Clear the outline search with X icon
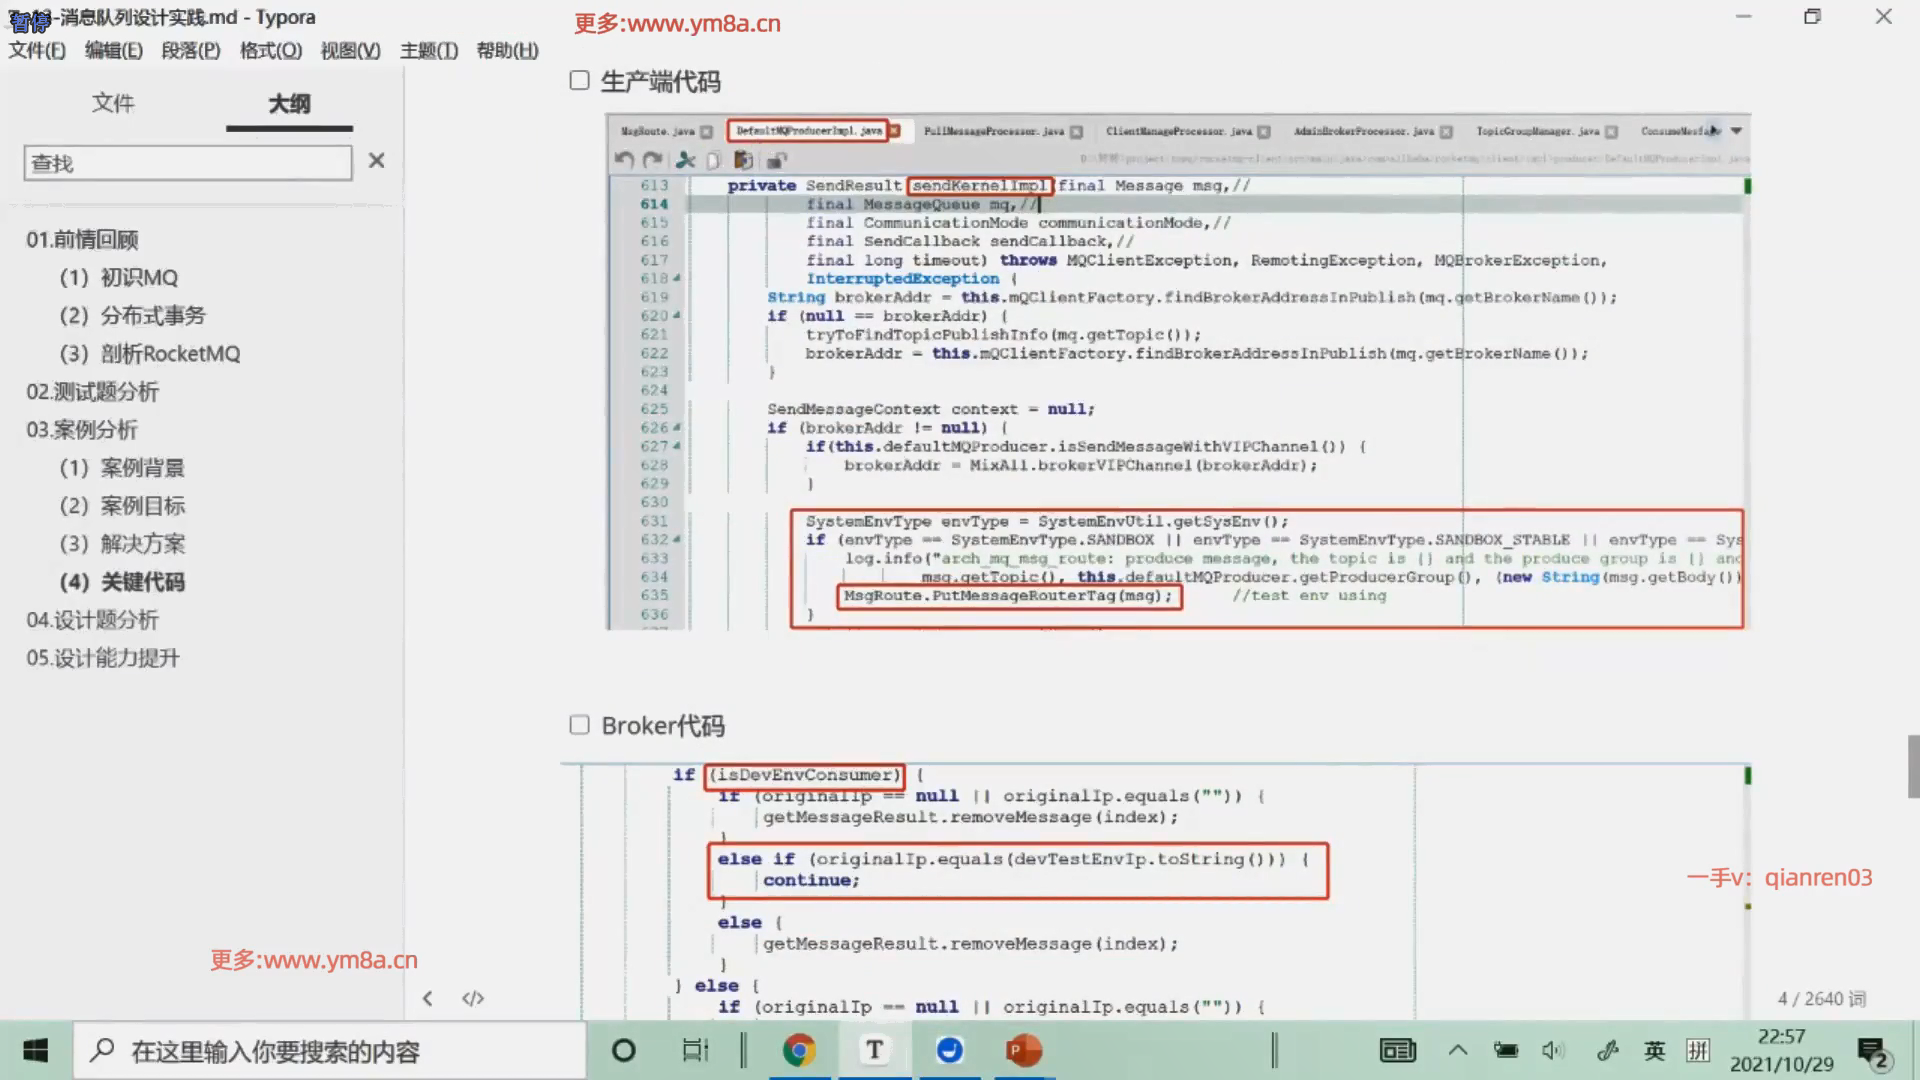The height and width of the screenshot is (1080, 1920). pyautogui.click(x=376, y=161)
